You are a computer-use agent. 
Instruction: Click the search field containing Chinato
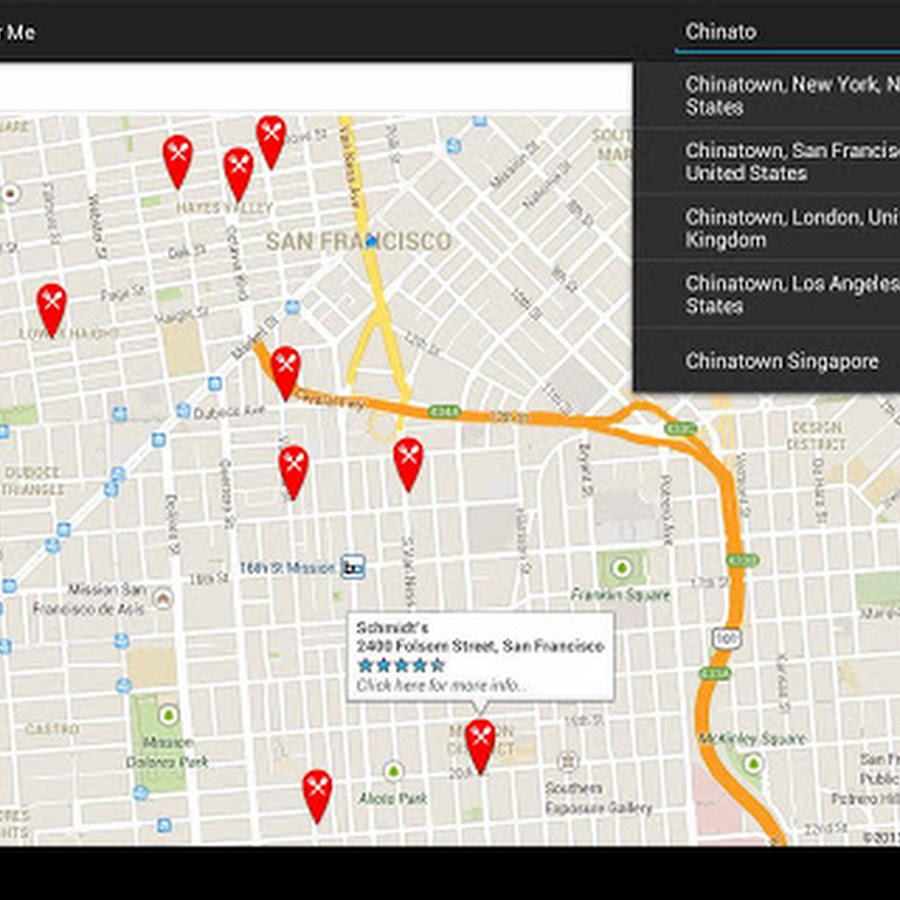788,32
